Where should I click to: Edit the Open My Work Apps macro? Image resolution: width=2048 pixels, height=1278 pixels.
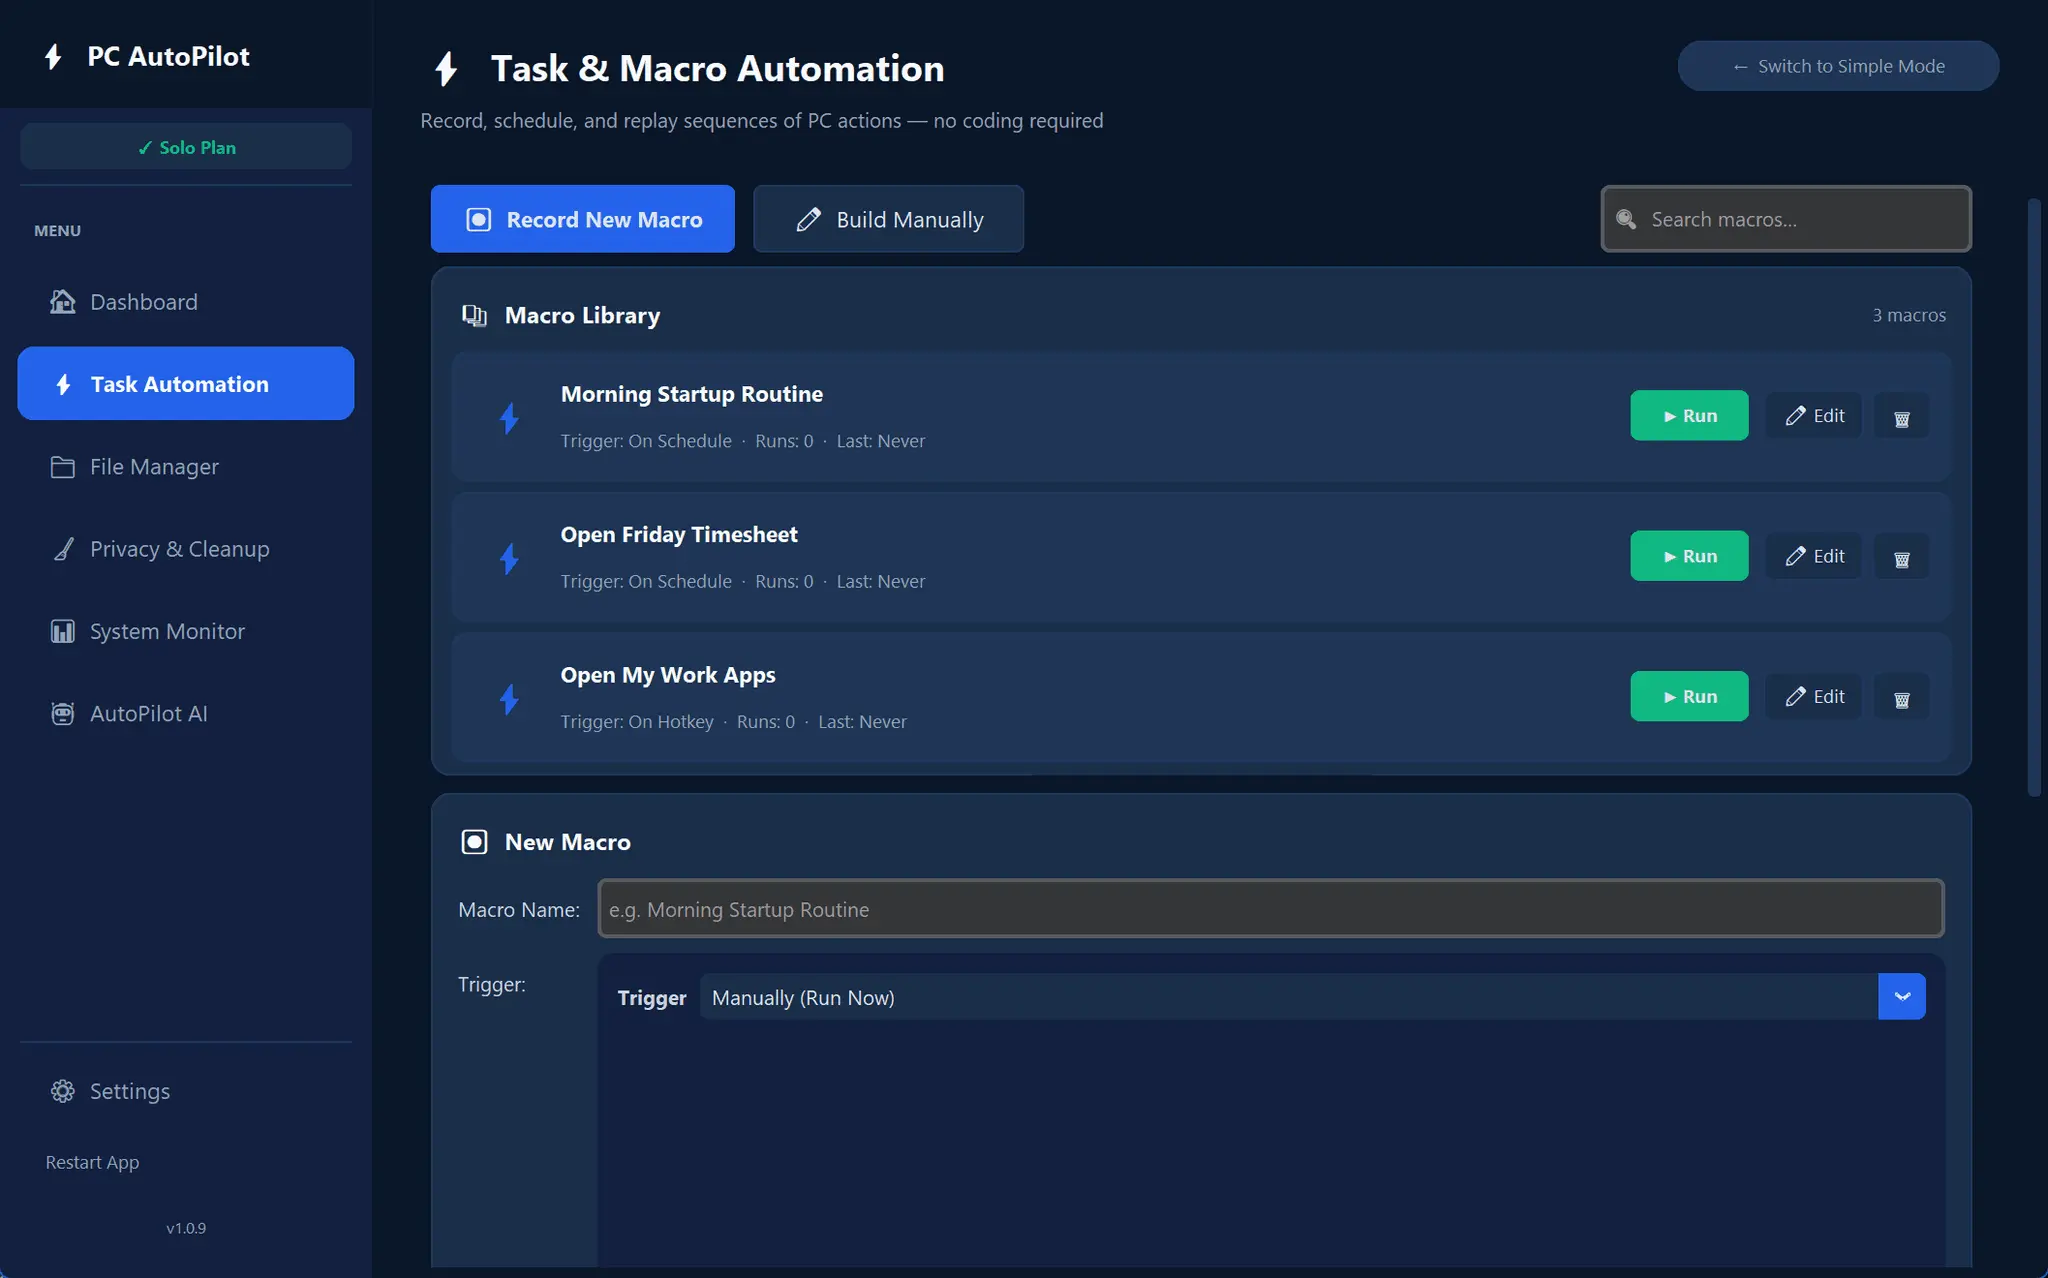(x=1813, y=697)
